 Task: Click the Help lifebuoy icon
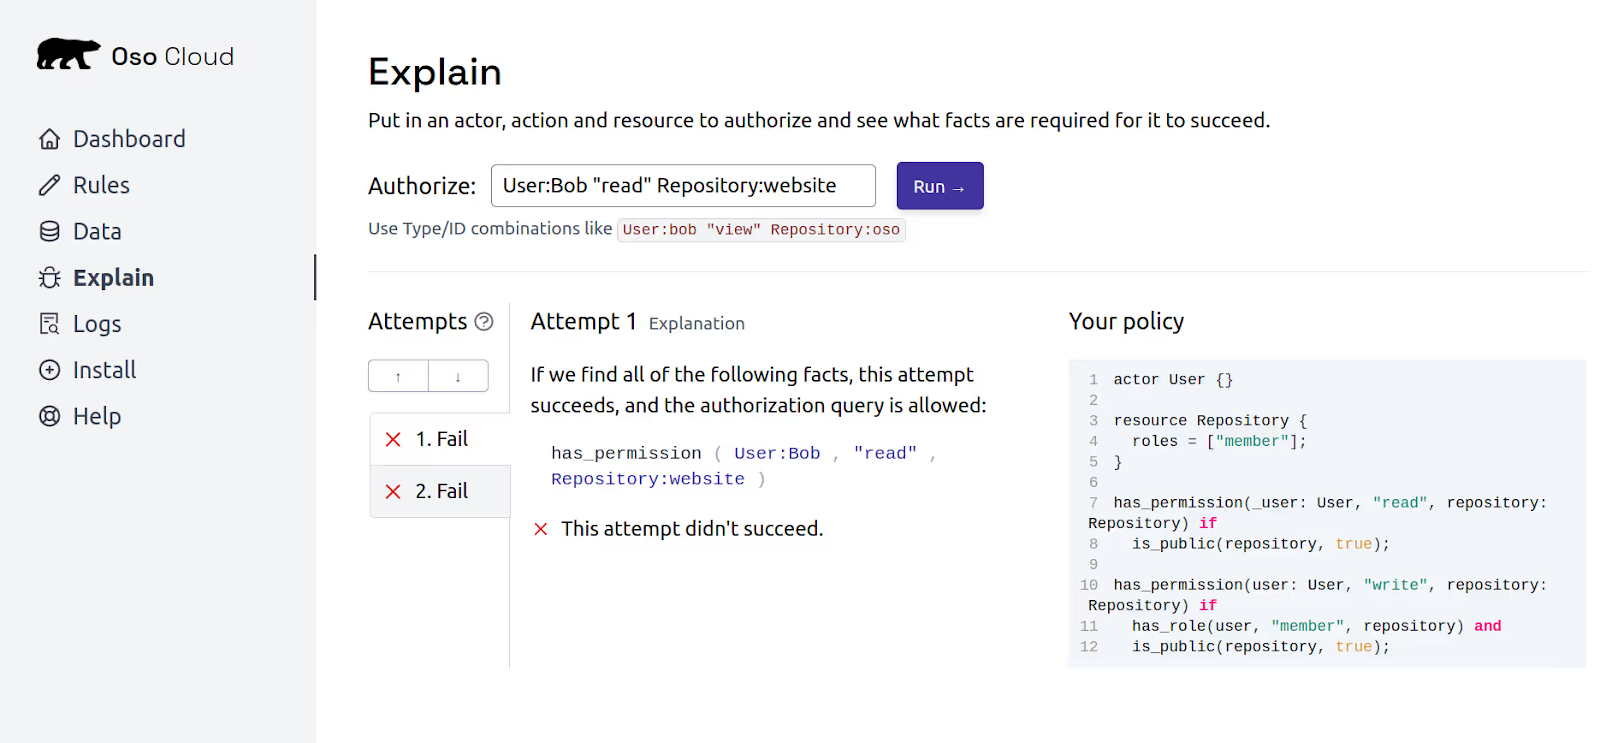[x=50, y=416]
